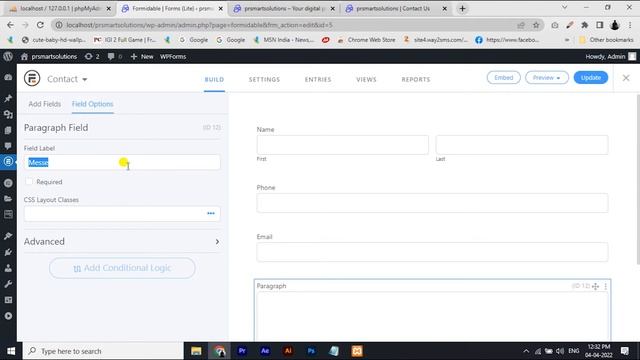Open the Paragraph field three-dot options
This screenshot has height=360, width=640.
605,286
